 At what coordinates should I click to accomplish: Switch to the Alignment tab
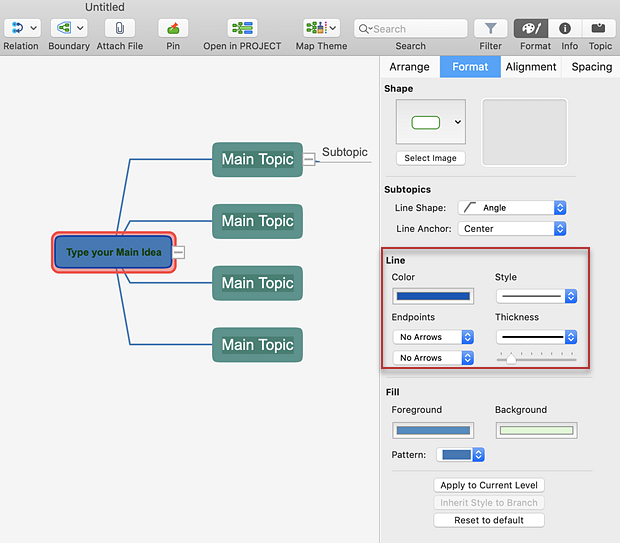pos(530,67)
